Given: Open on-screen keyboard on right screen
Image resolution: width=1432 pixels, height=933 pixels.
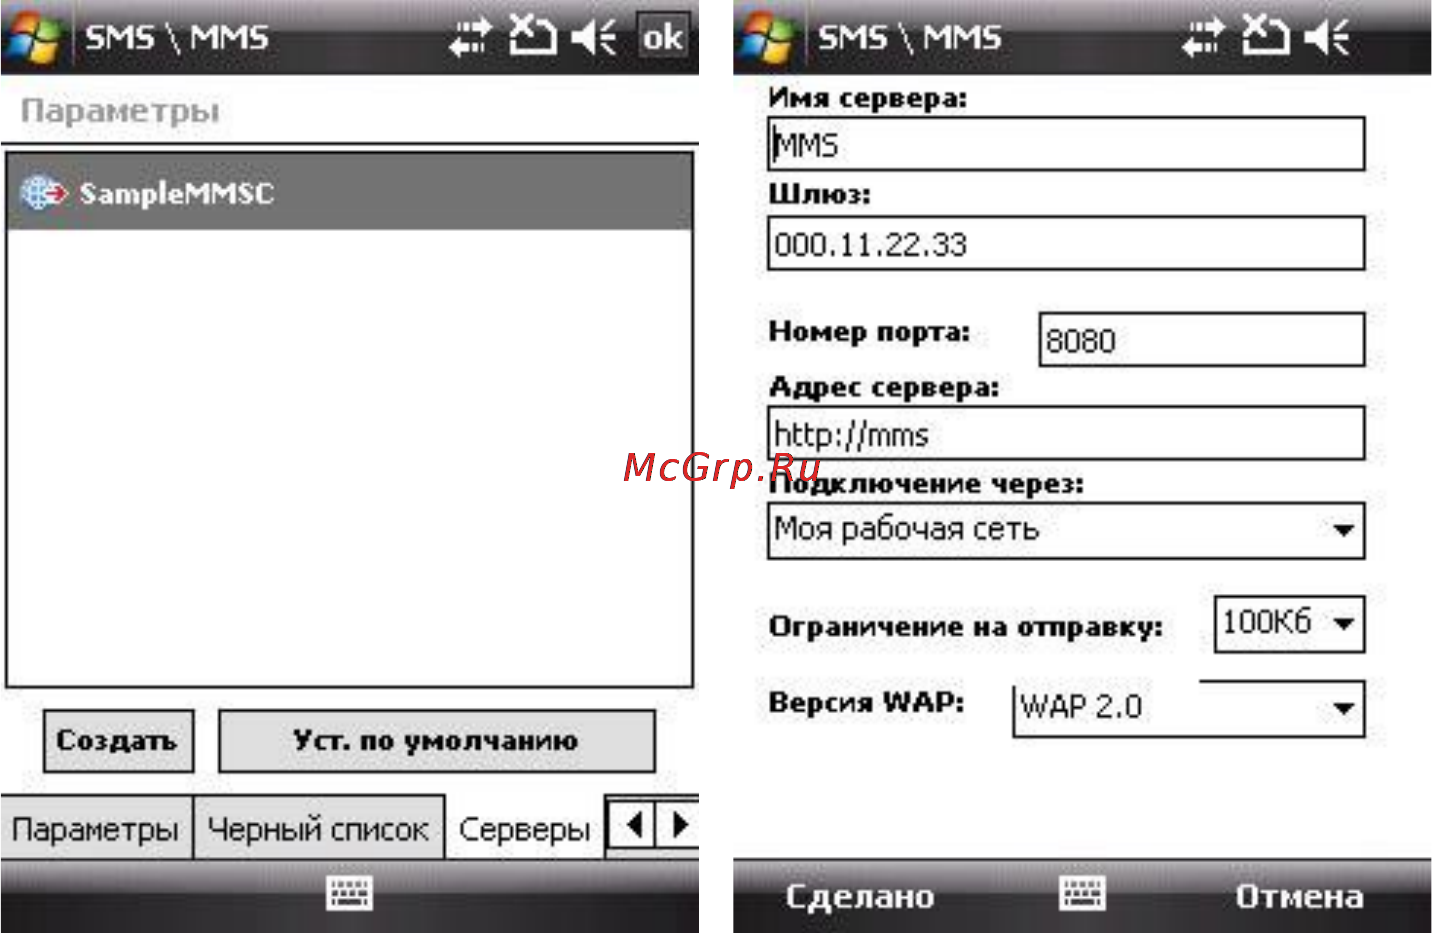Looking at the screenshot, I should coord(1082,892).
